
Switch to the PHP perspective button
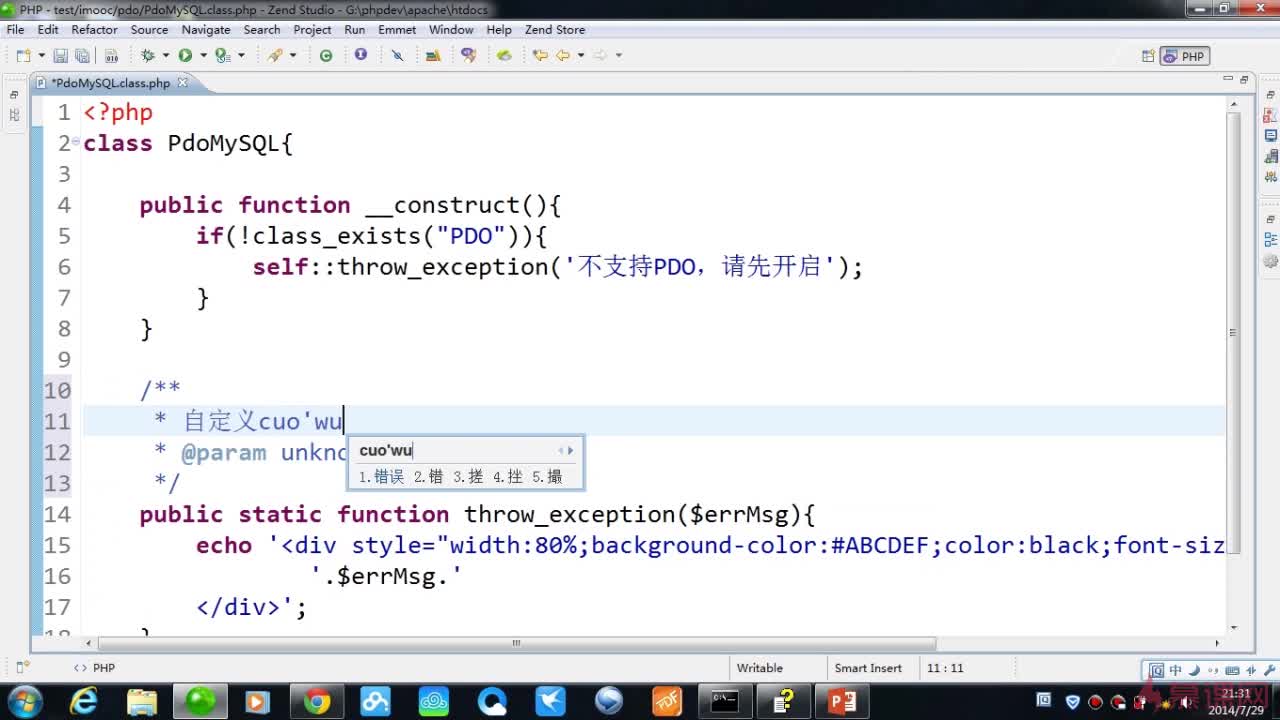[1185, 56]
